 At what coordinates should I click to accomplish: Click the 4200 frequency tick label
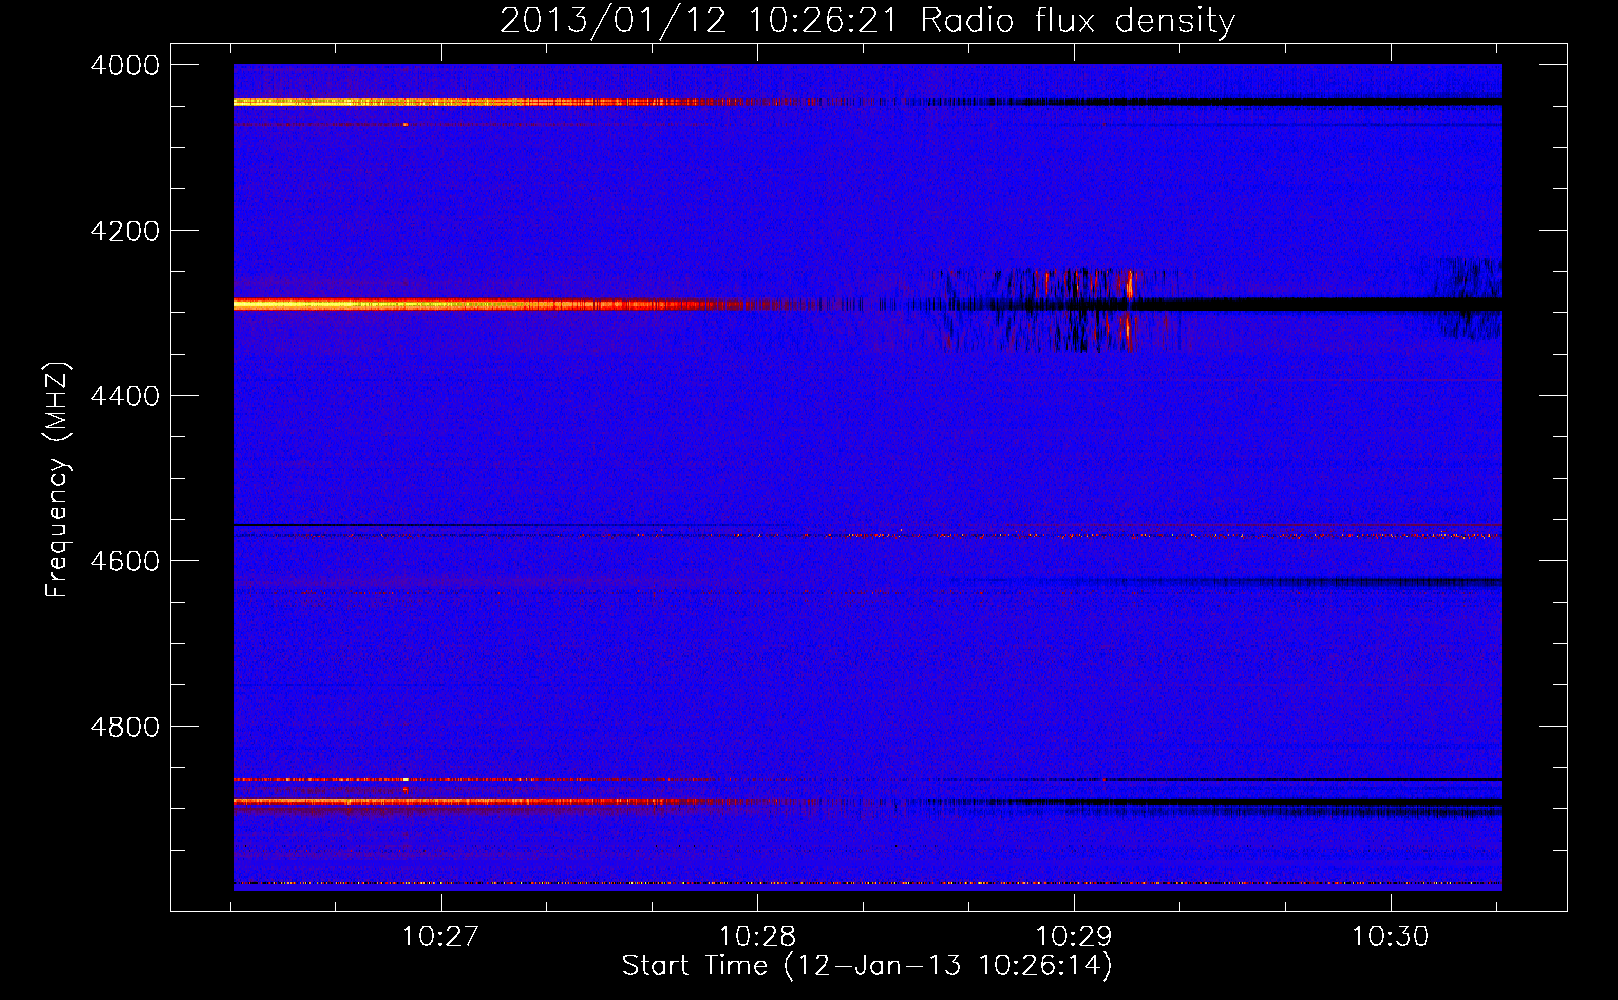(125, 231)
